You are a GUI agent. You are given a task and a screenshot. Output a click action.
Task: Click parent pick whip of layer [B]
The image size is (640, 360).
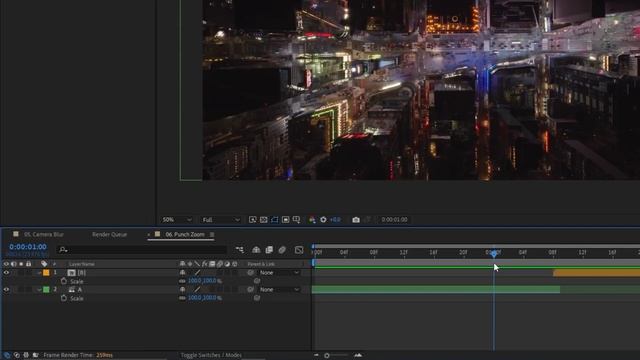(251, 273)
